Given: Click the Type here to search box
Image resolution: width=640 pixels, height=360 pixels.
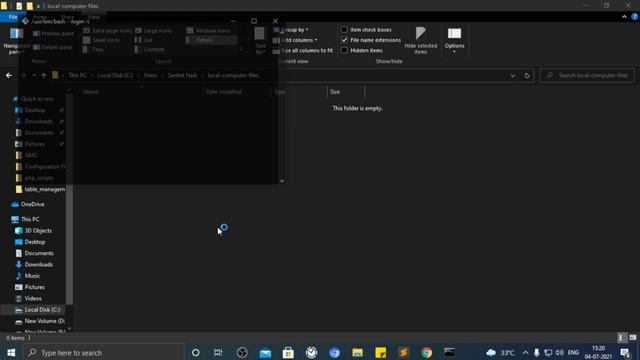Looking at the screenshot, I should click(103, 352).
